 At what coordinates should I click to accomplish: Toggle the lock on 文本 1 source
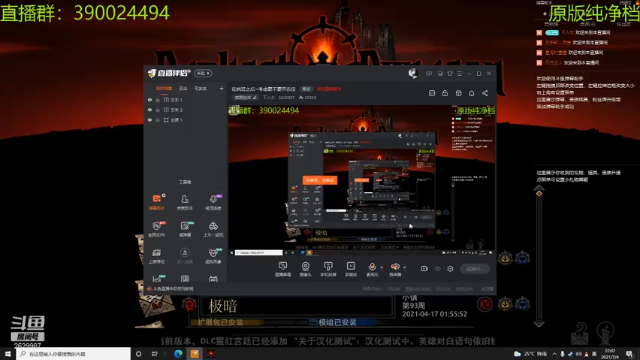pos(158,100)
